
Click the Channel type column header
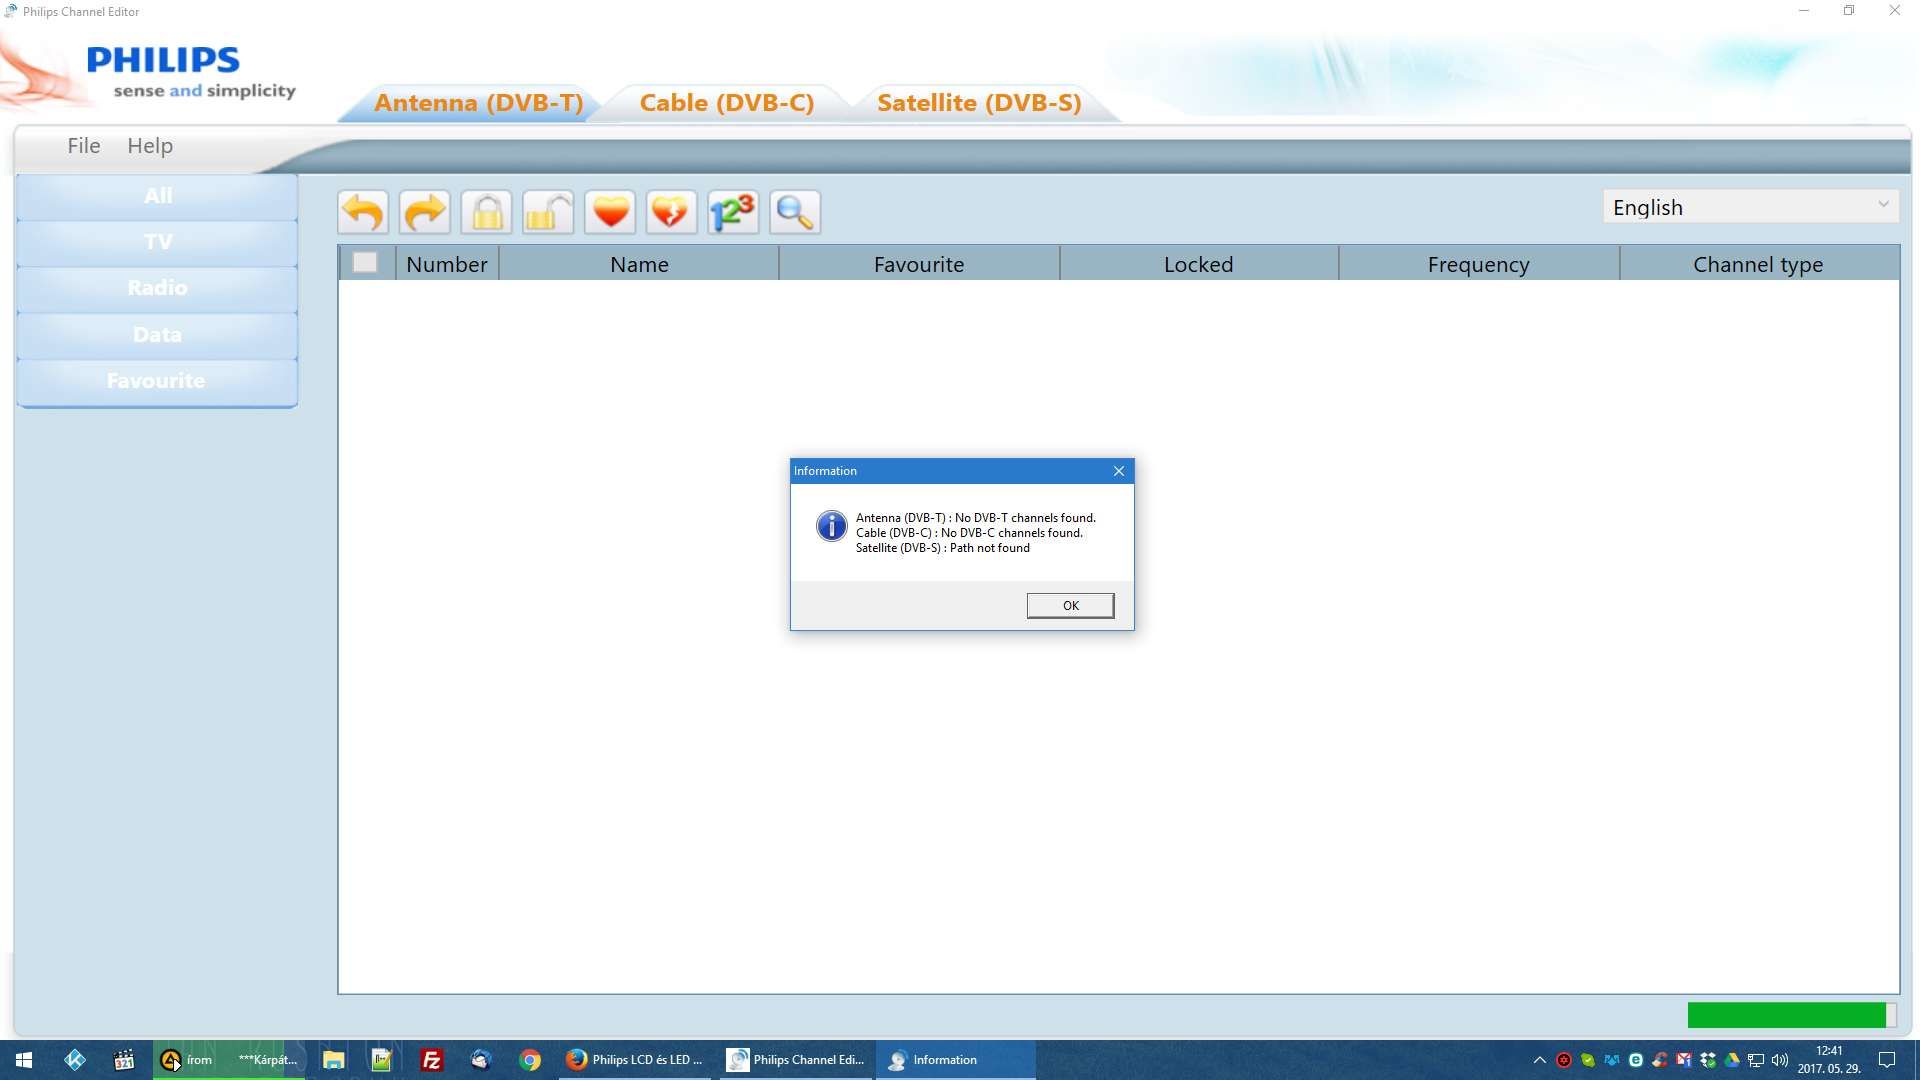pyautogui.click(x=1758, y=264)
